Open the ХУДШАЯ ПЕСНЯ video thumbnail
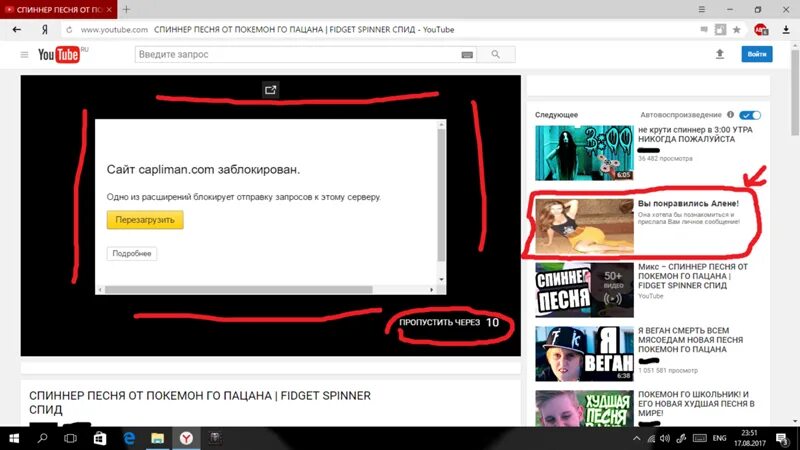The height and width of the screenshot is (450, 800). tap(584, 408)
